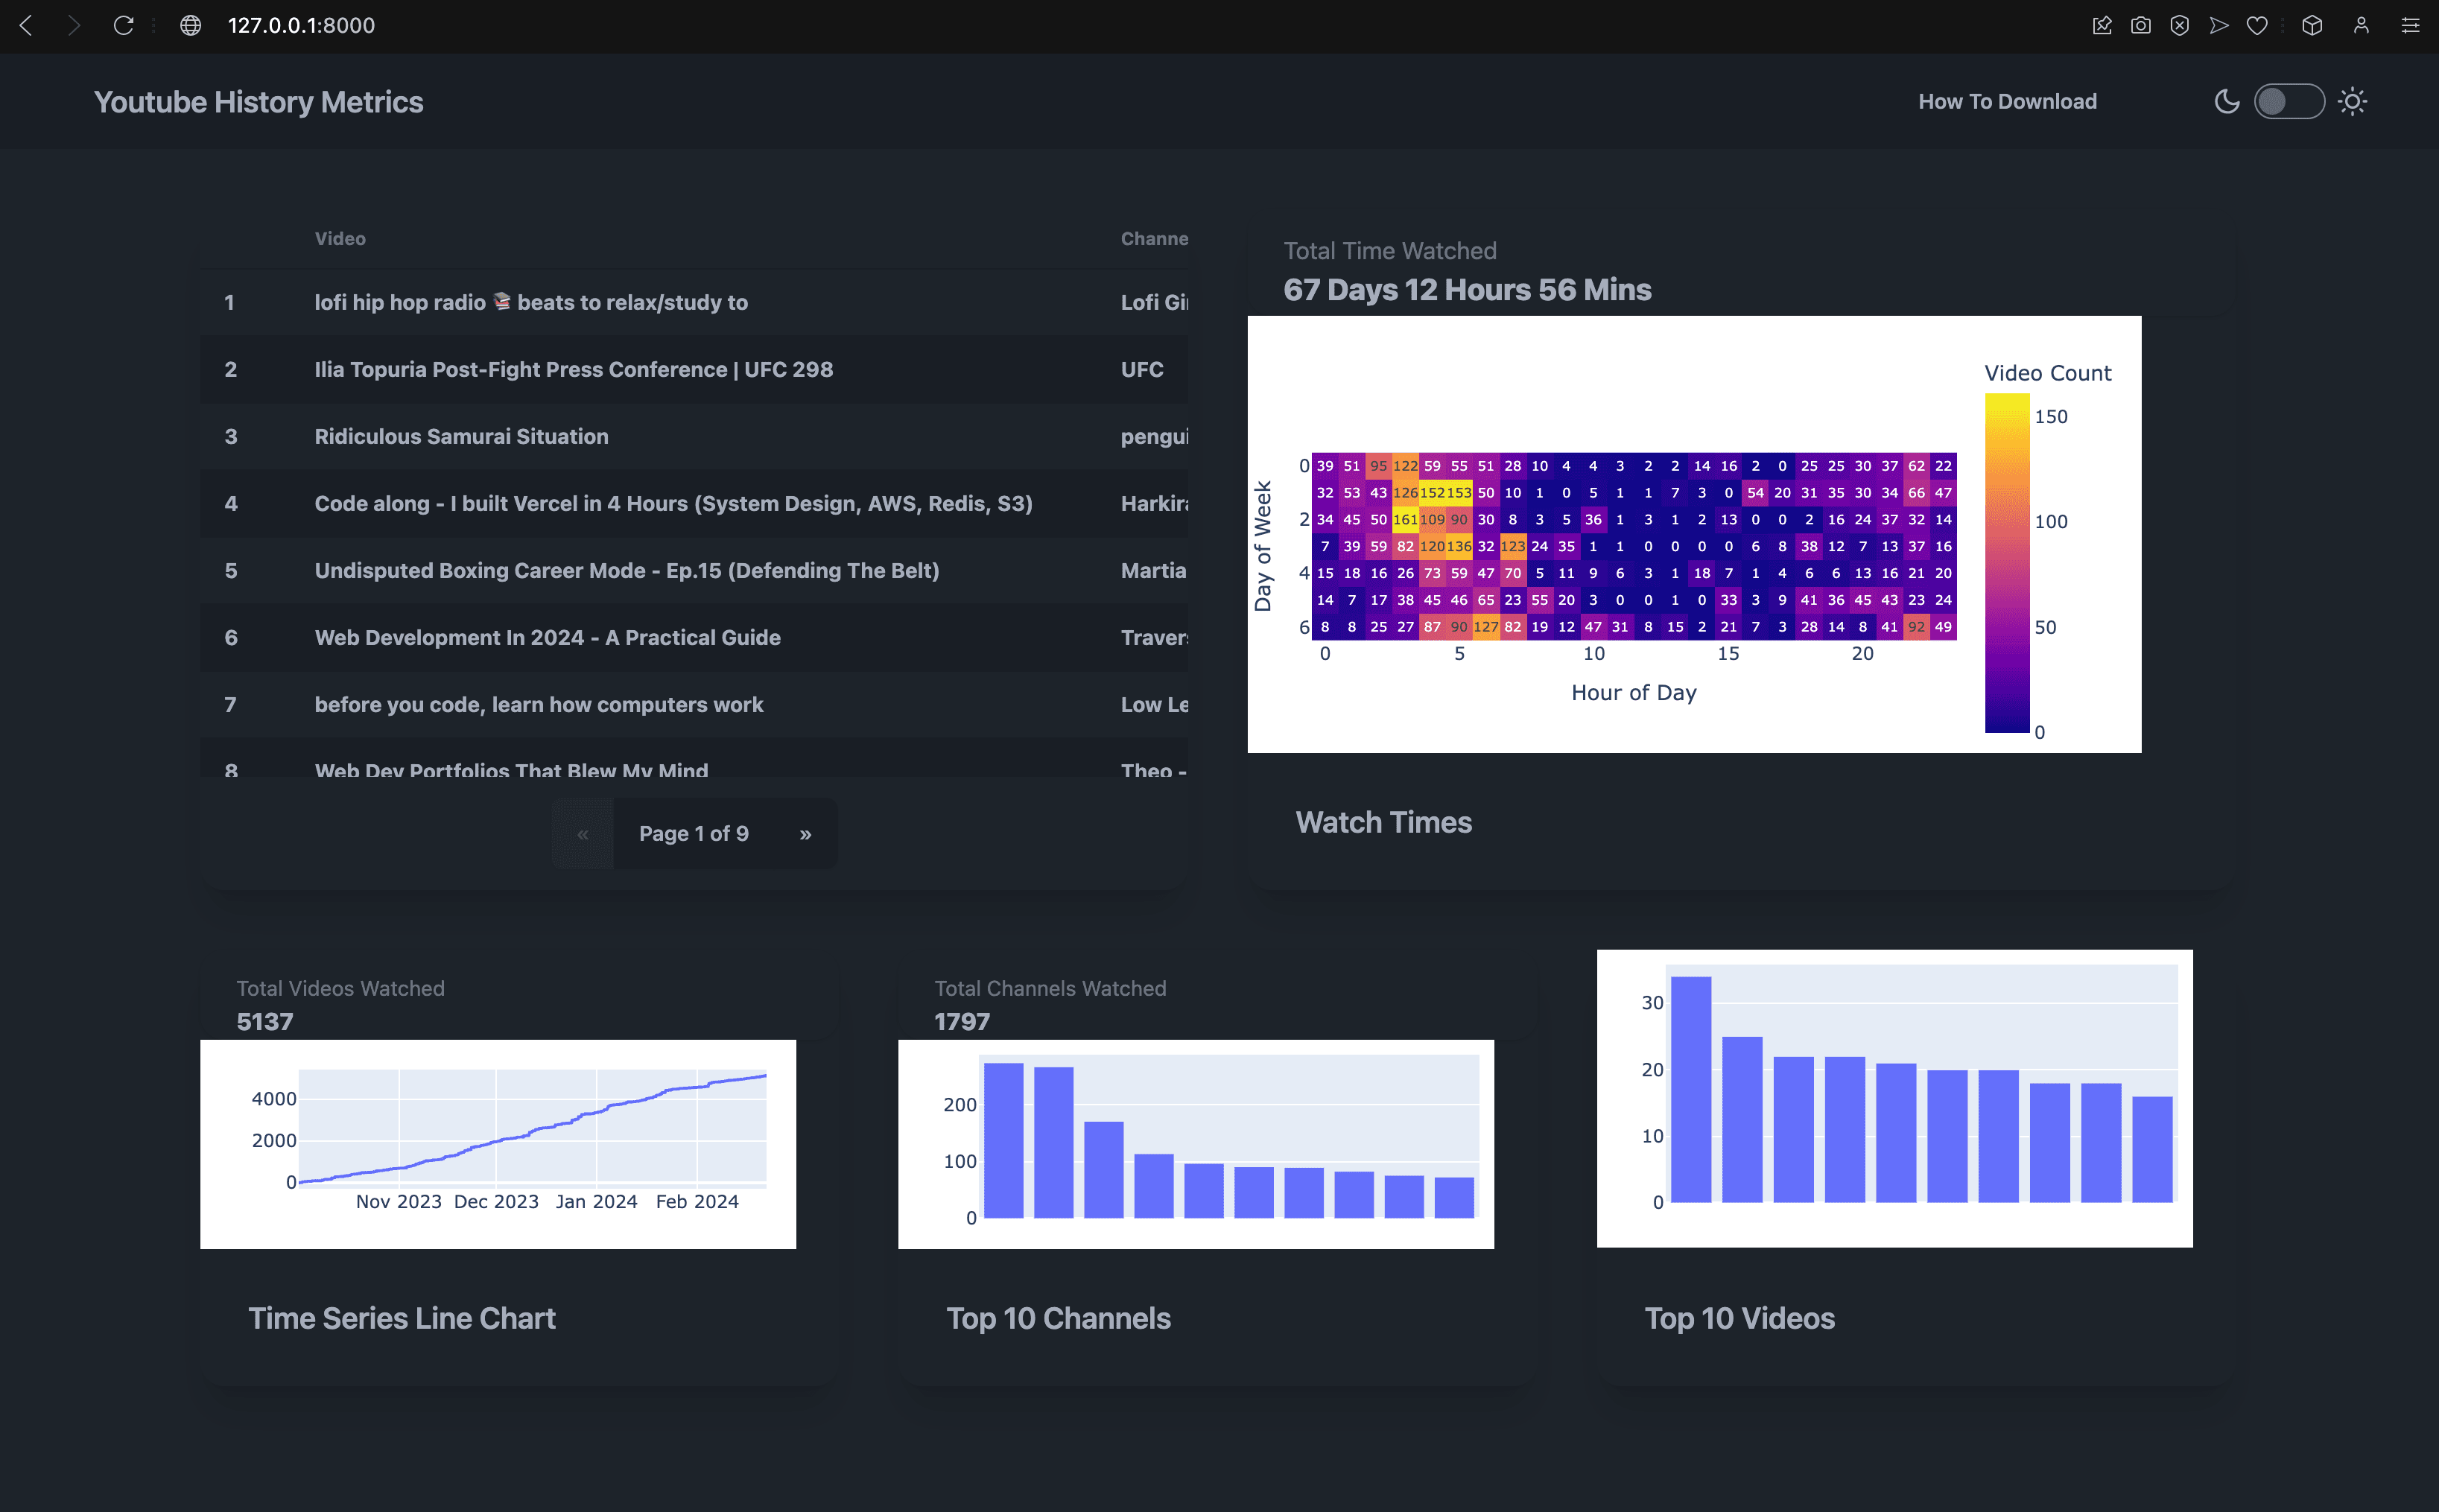Open favorites with the heart icon

click(2257, 25)
